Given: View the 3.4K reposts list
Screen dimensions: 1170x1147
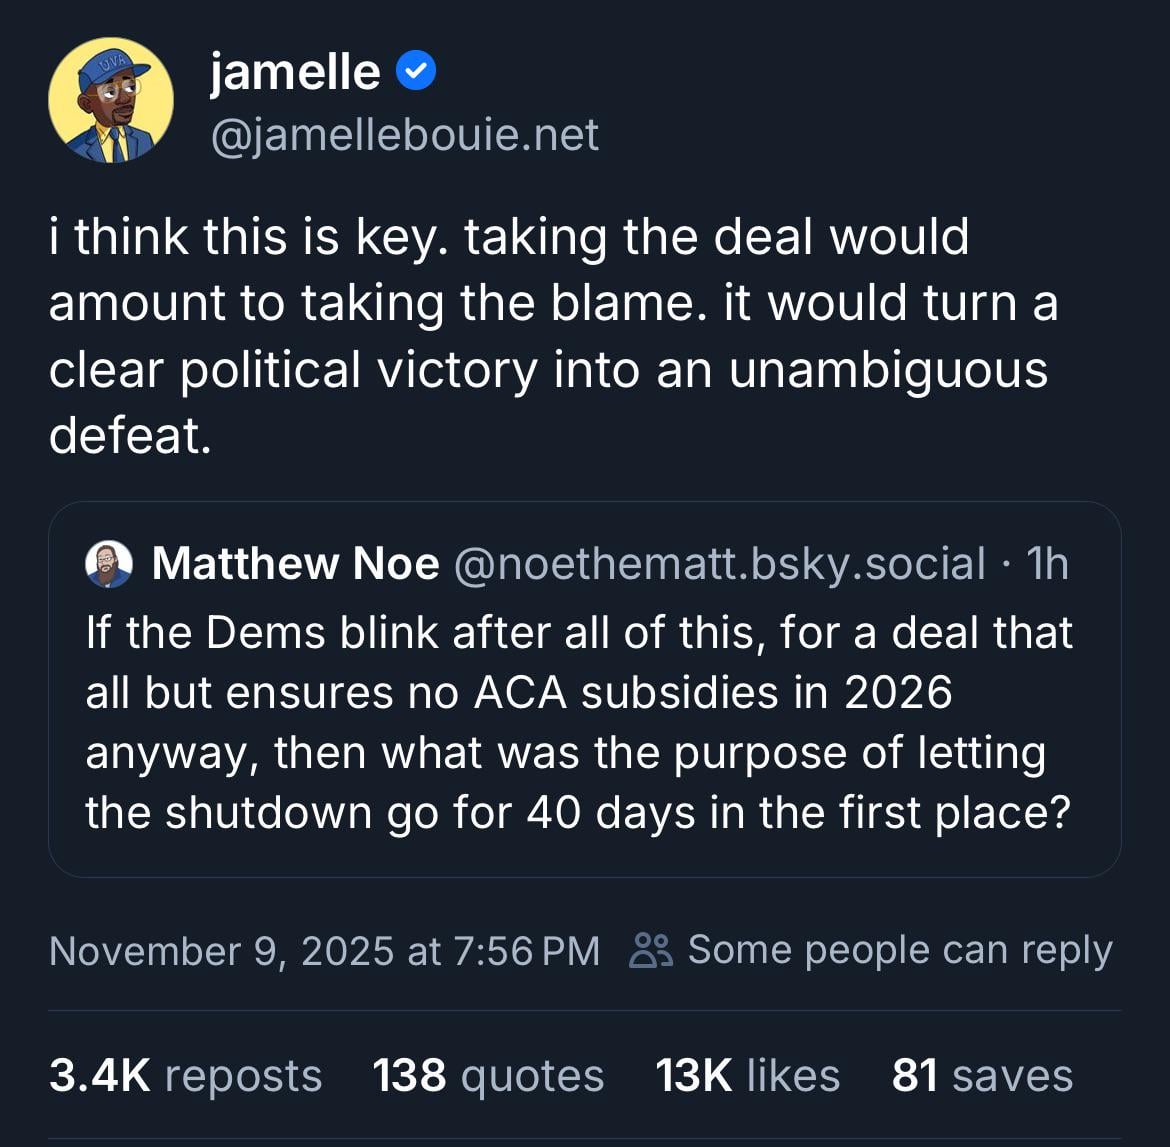Looking at the screenshot, I should 185,1076.
